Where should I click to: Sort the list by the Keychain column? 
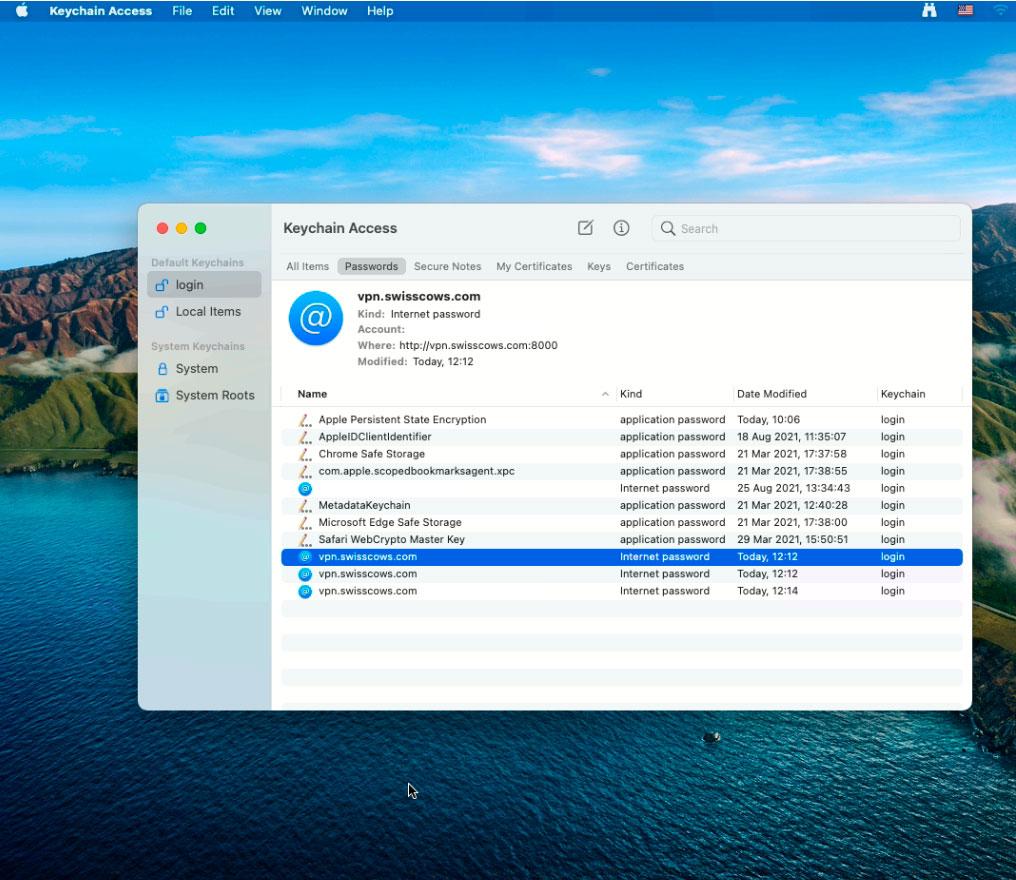(903, 394)
